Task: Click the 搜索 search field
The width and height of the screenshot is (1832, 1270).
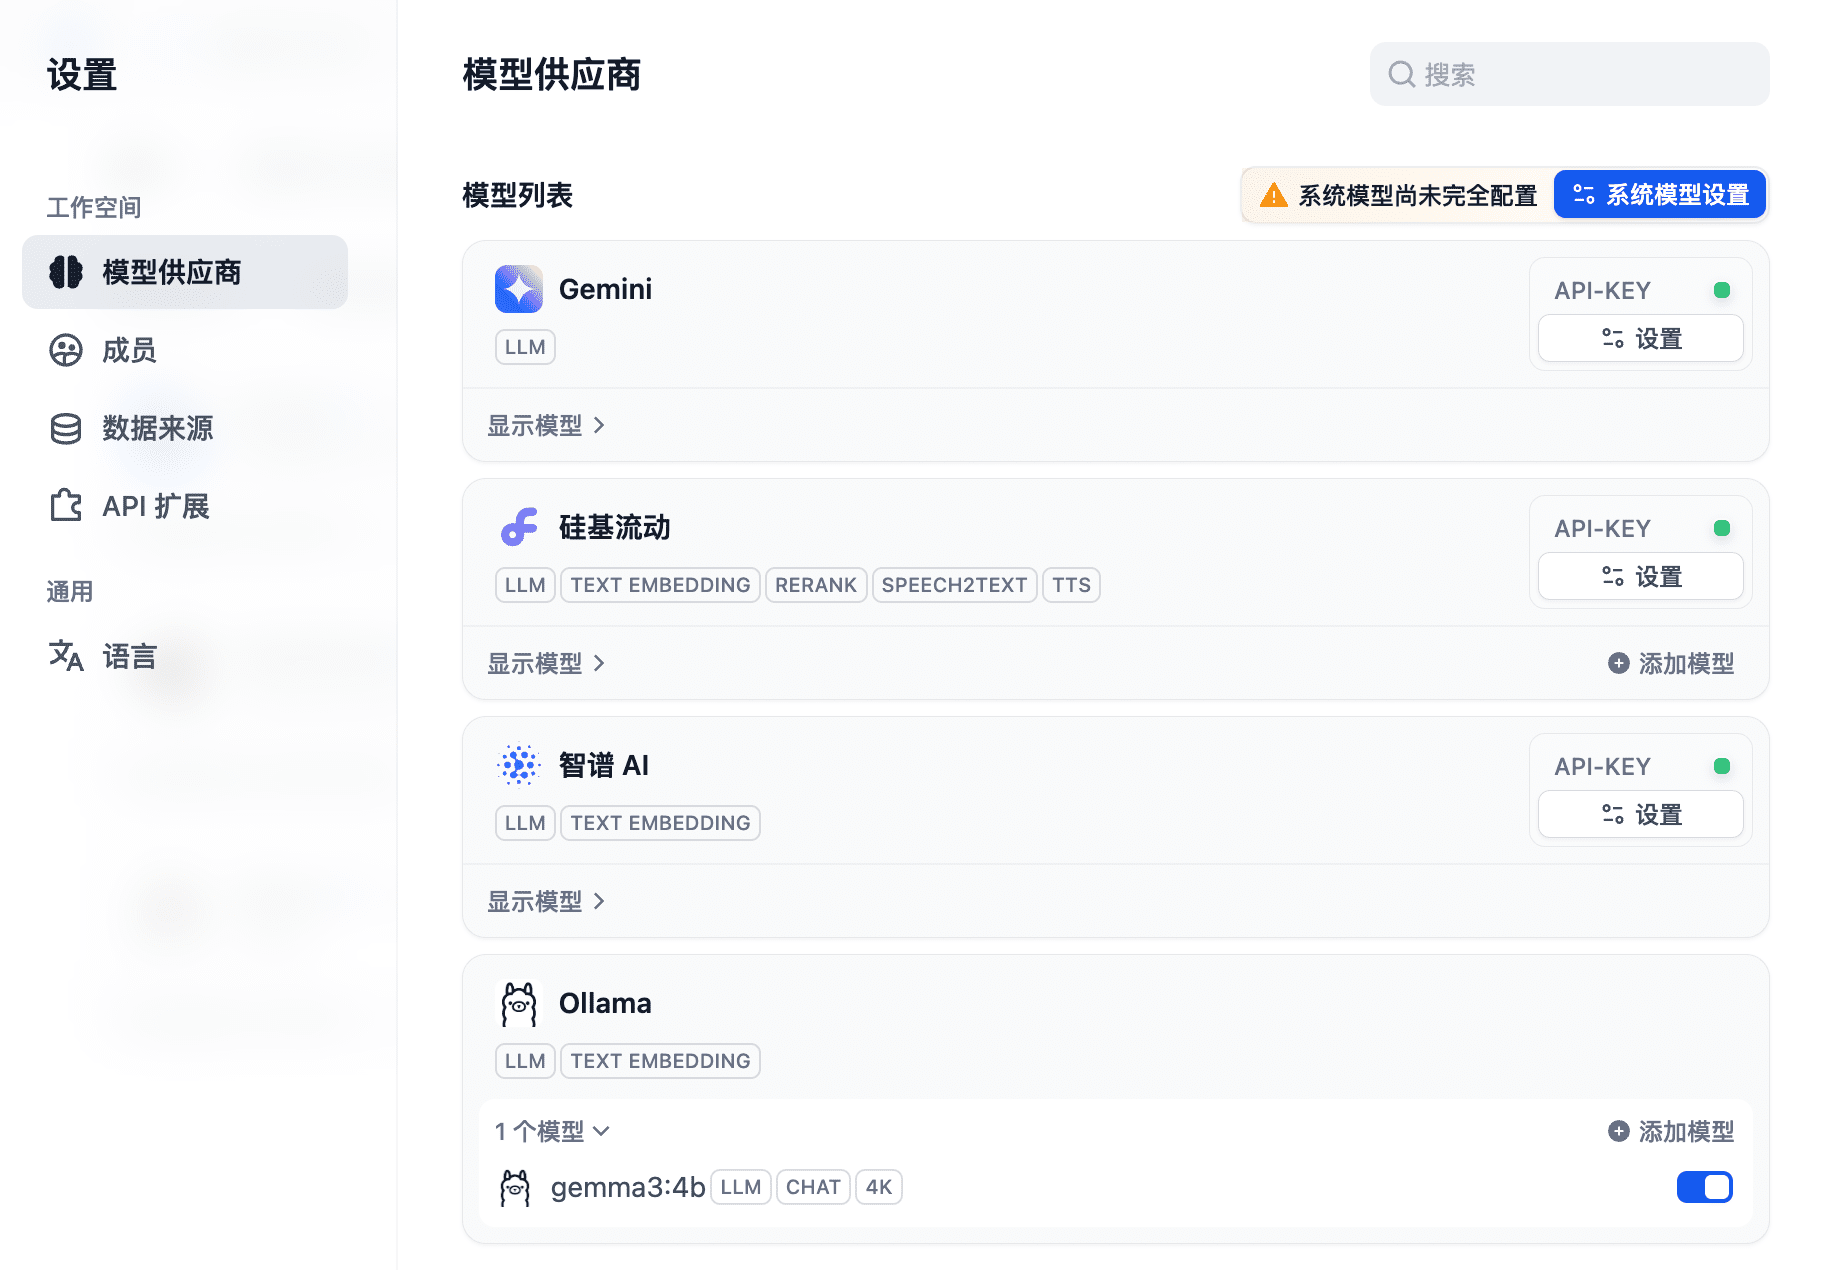Action: click(1569, 74)
